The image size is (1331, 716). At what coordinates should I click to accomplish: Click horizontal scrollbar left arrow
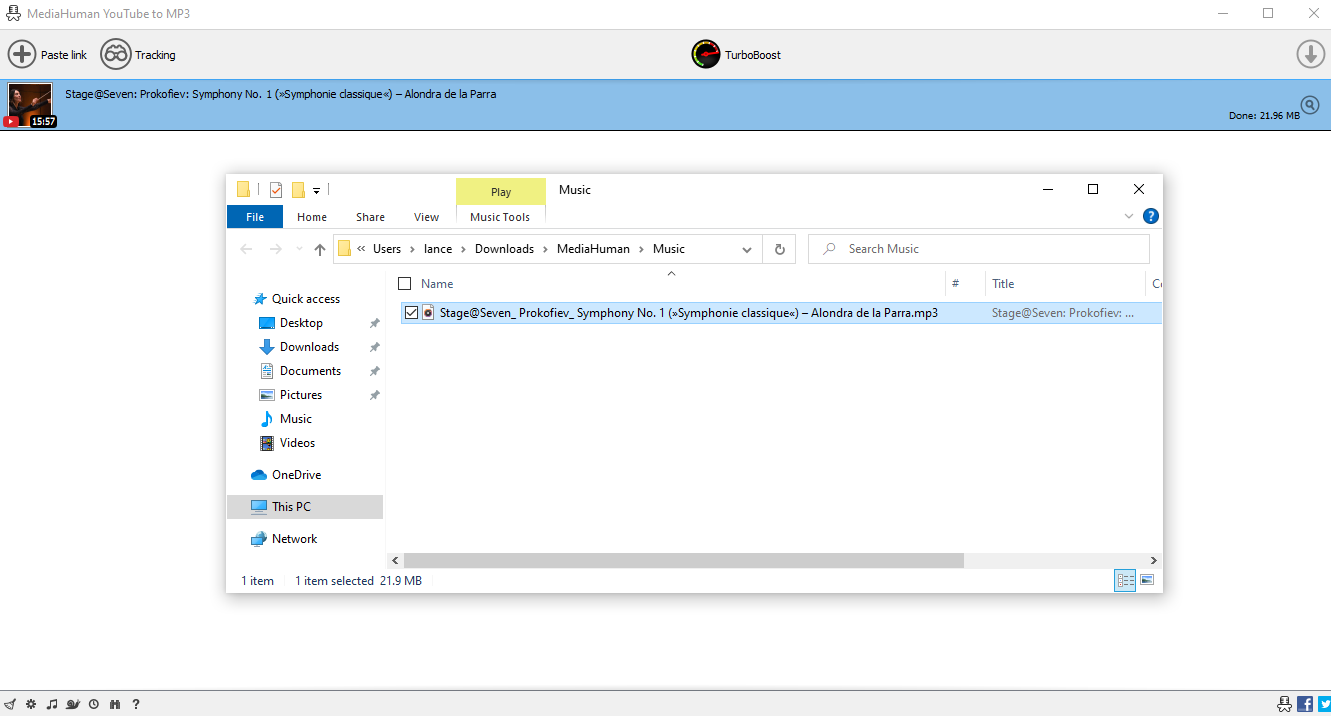point(395,561)
